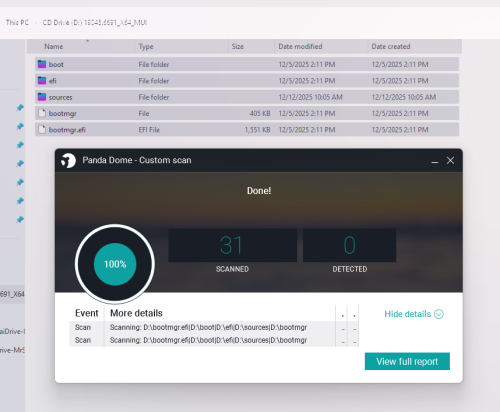Select the efi folder icon
Screen dimensions: 500x412
point(42,80)
